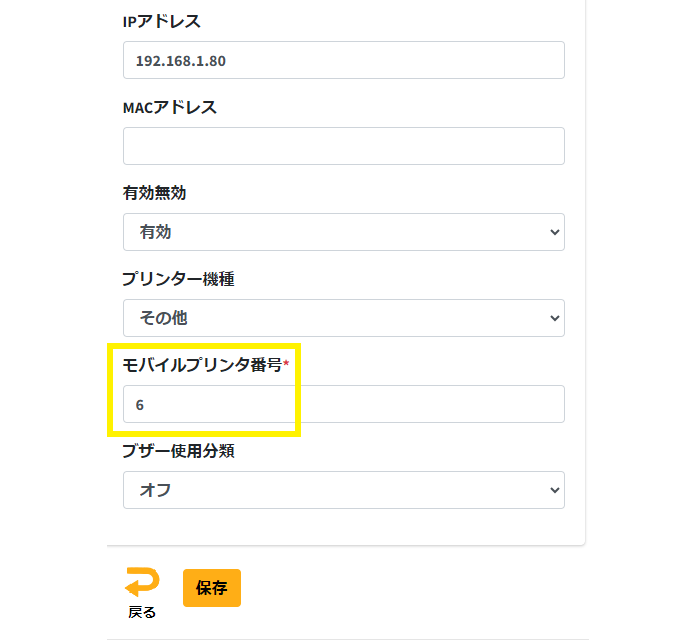Open the プリンター機種 dropdown
Image resolution: width=696 pixels, height=644 pixels.
pos(343,318)
